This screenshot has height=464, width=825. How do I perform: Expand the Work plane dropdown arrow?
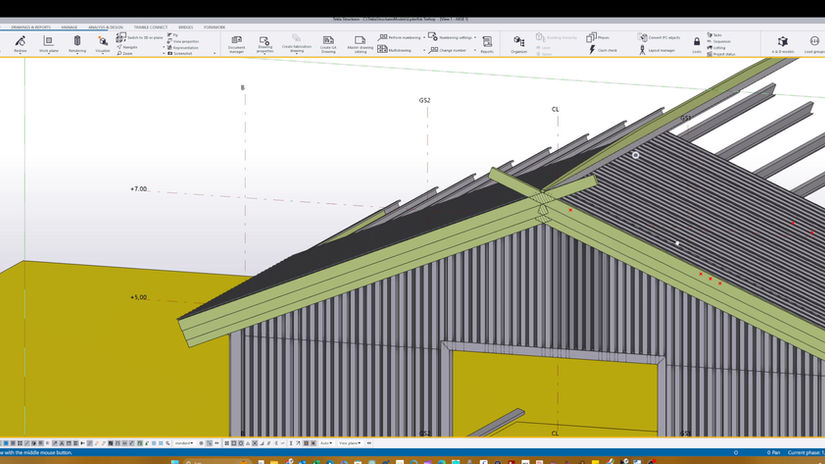click(48, 54)
